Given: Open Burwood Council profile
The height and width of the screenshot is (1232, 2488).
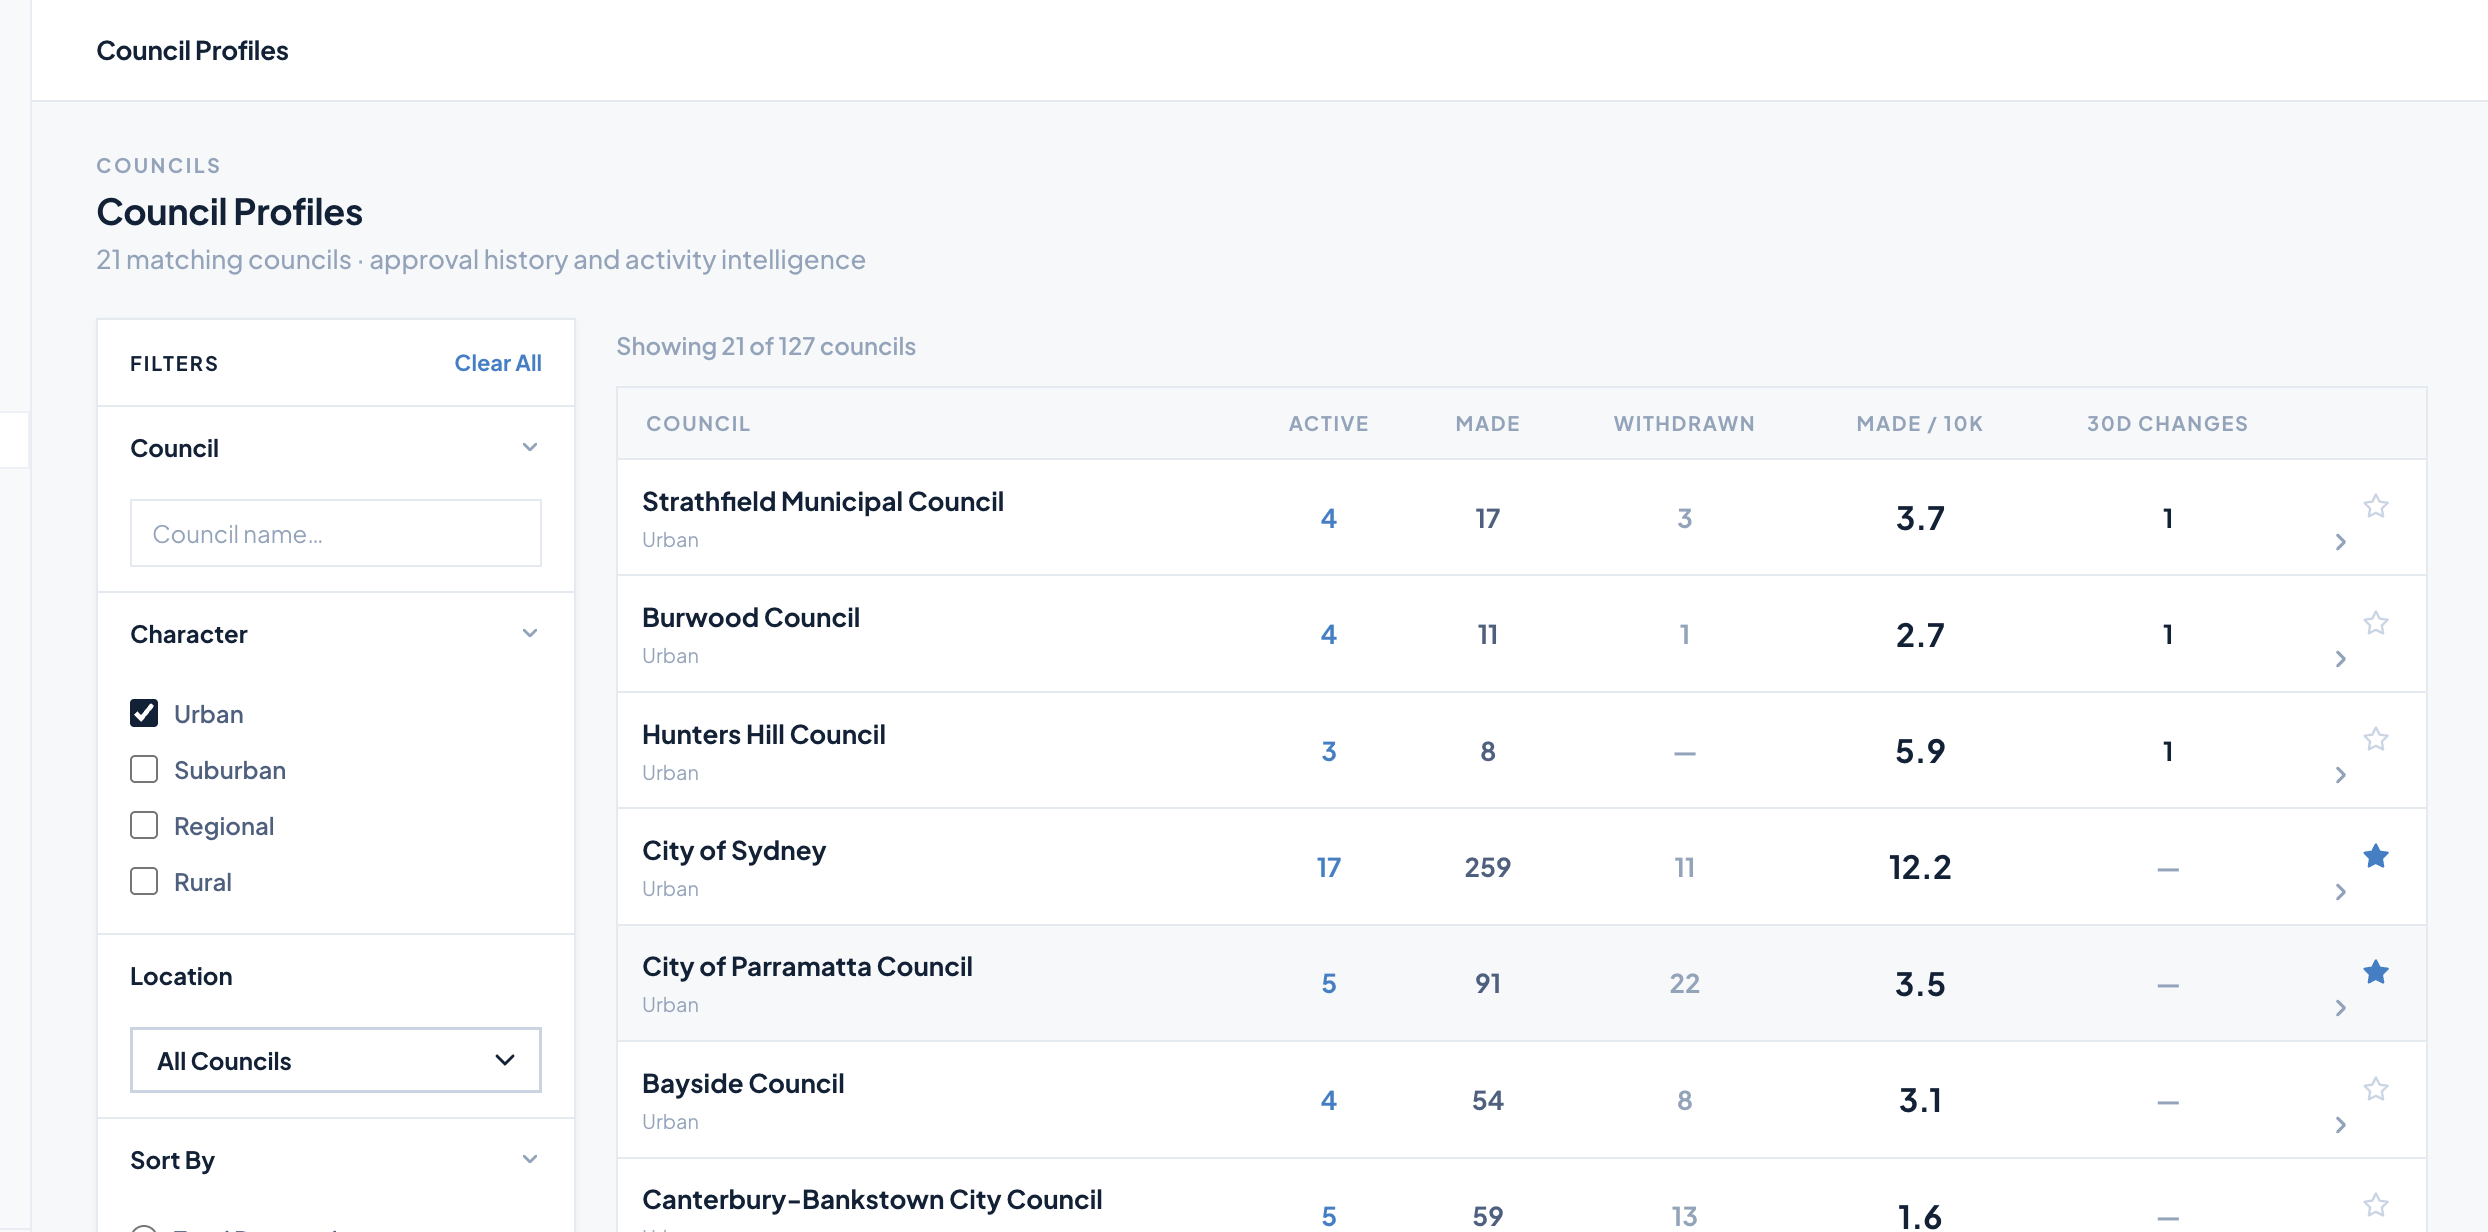Looking at the screenshot, I should coord(751,618).
